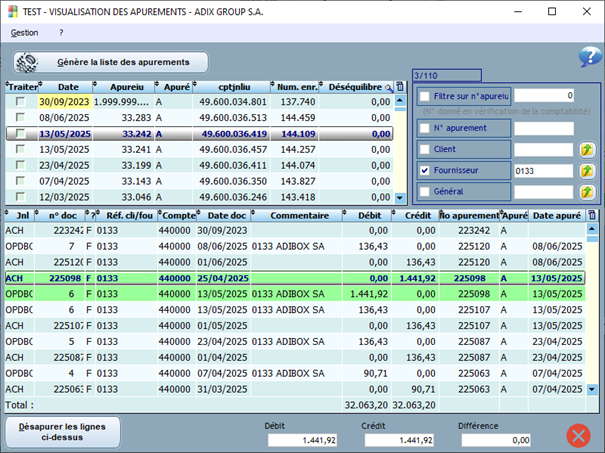Enable the N° apurement filter checkbox
The image size is (605, 453).
pos(424,128)
